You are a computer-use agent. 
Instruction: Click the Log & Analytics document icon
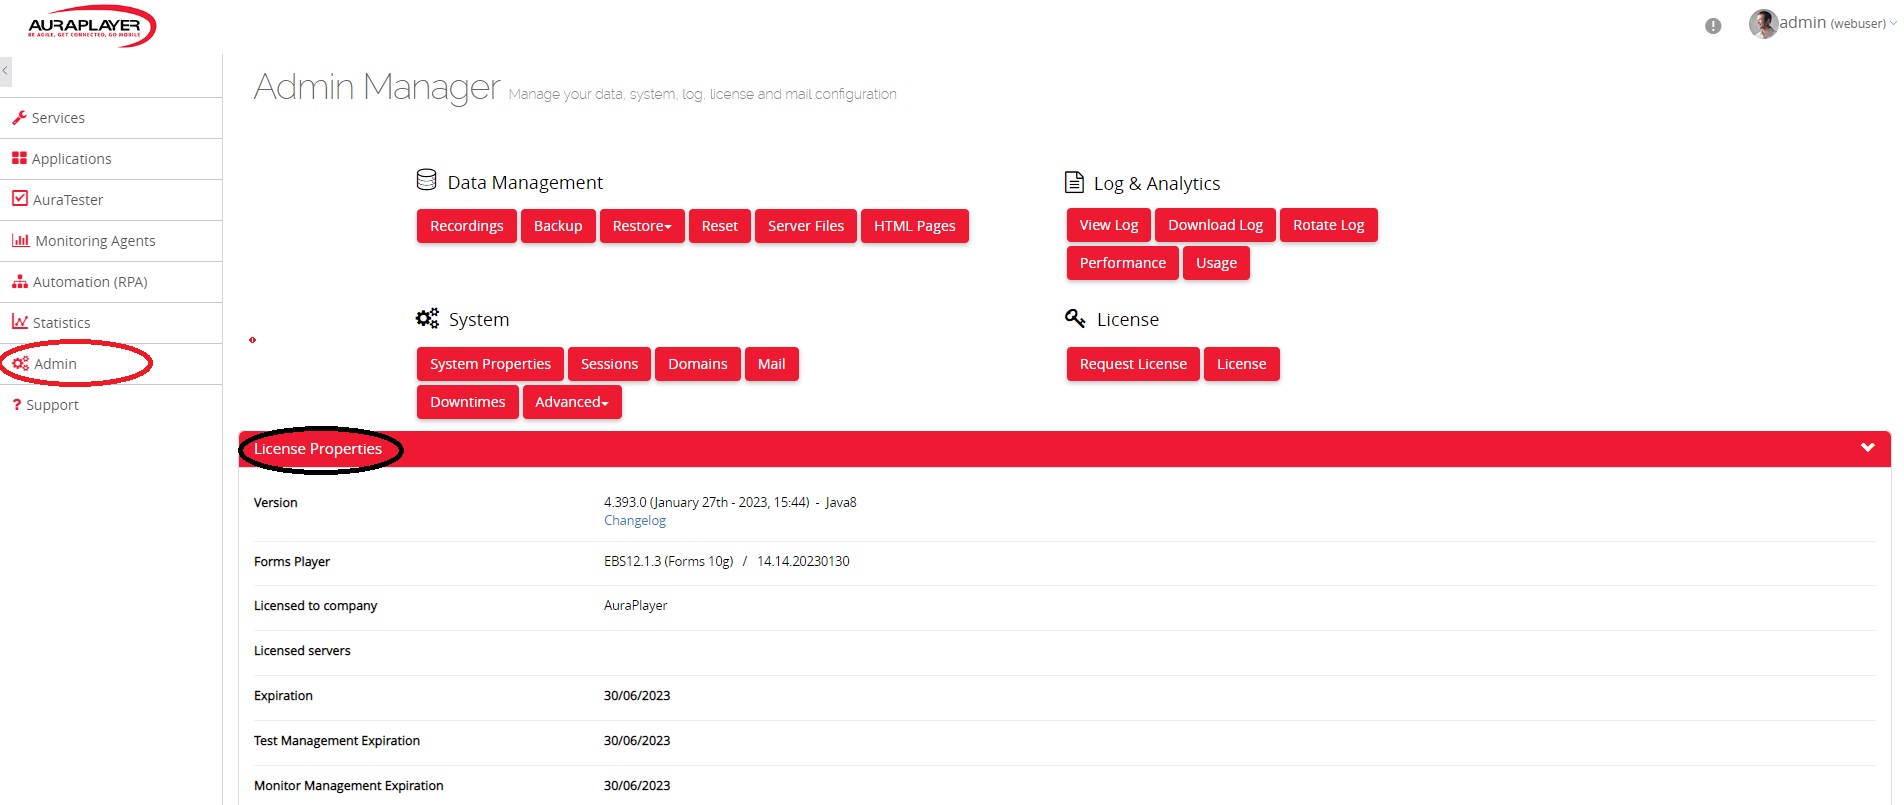click(1074, 182)
